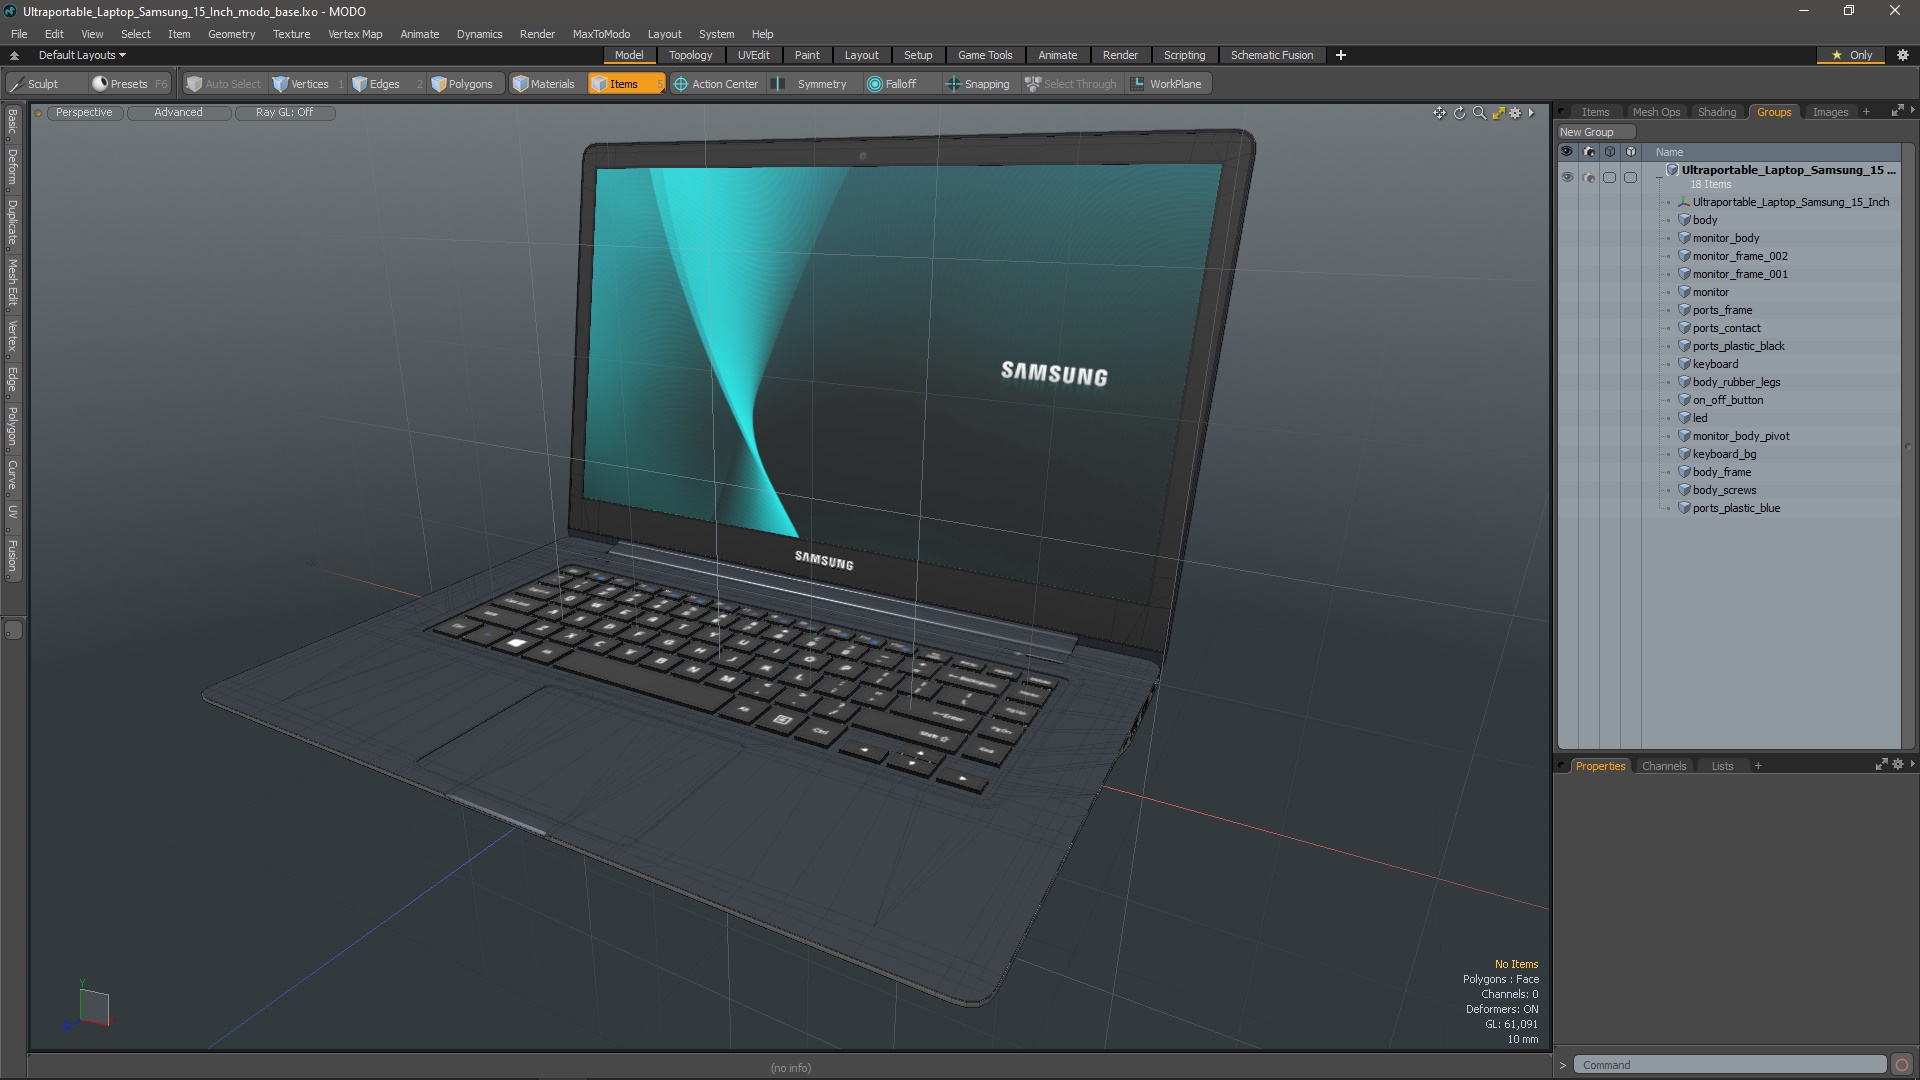This screenshot has width=1920, height=1080.
Task: Open the Presets browser
Action: tap(129, 84)
